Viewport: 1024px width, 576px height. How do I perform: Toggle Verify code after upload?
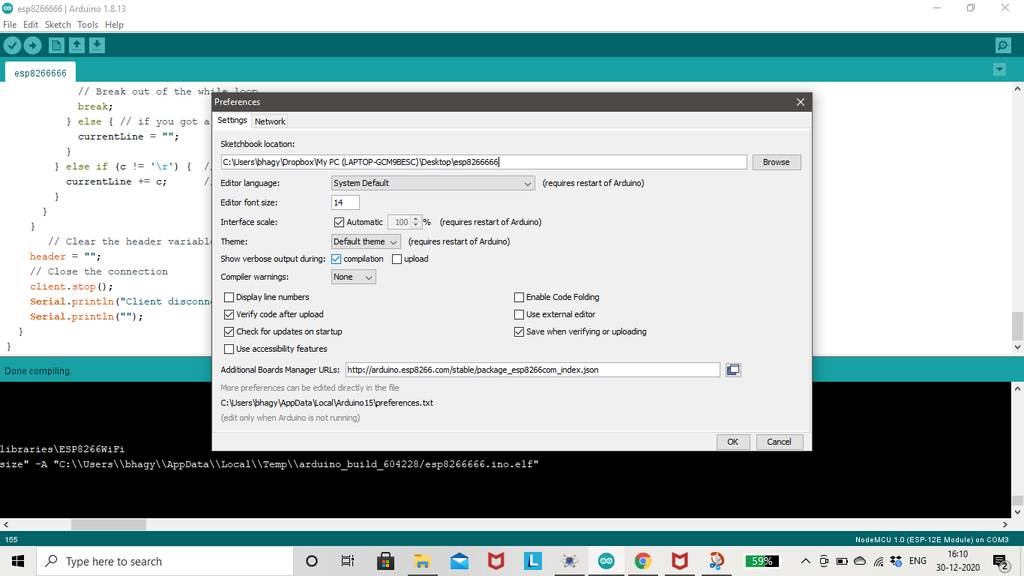(x=229, y=314)
